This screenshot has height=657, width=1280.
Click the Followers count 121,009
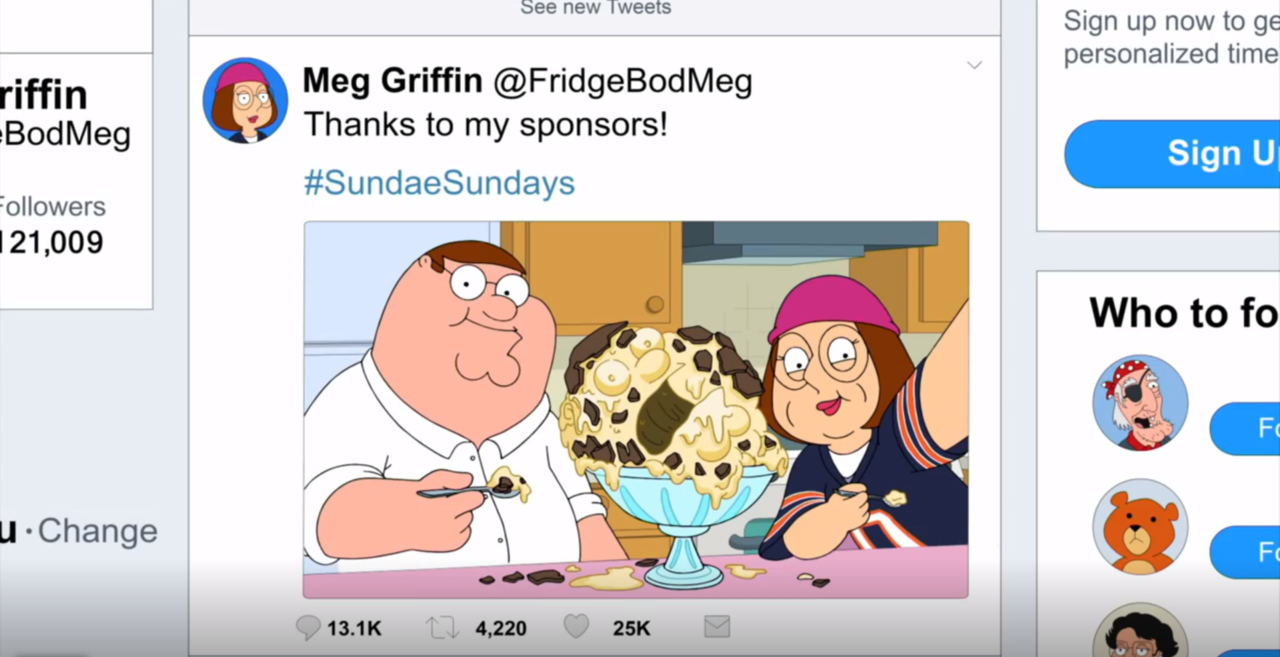pyautogui.click(x=52, y=242)
